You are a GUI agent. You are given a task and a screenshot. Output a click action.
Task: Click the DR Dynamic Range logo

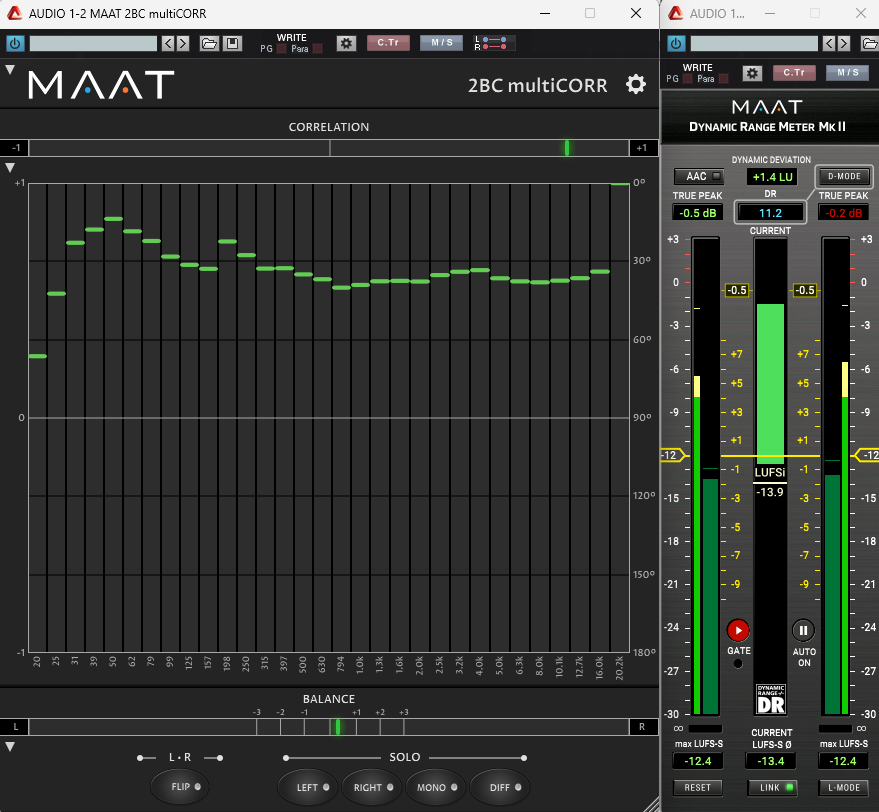771,699
